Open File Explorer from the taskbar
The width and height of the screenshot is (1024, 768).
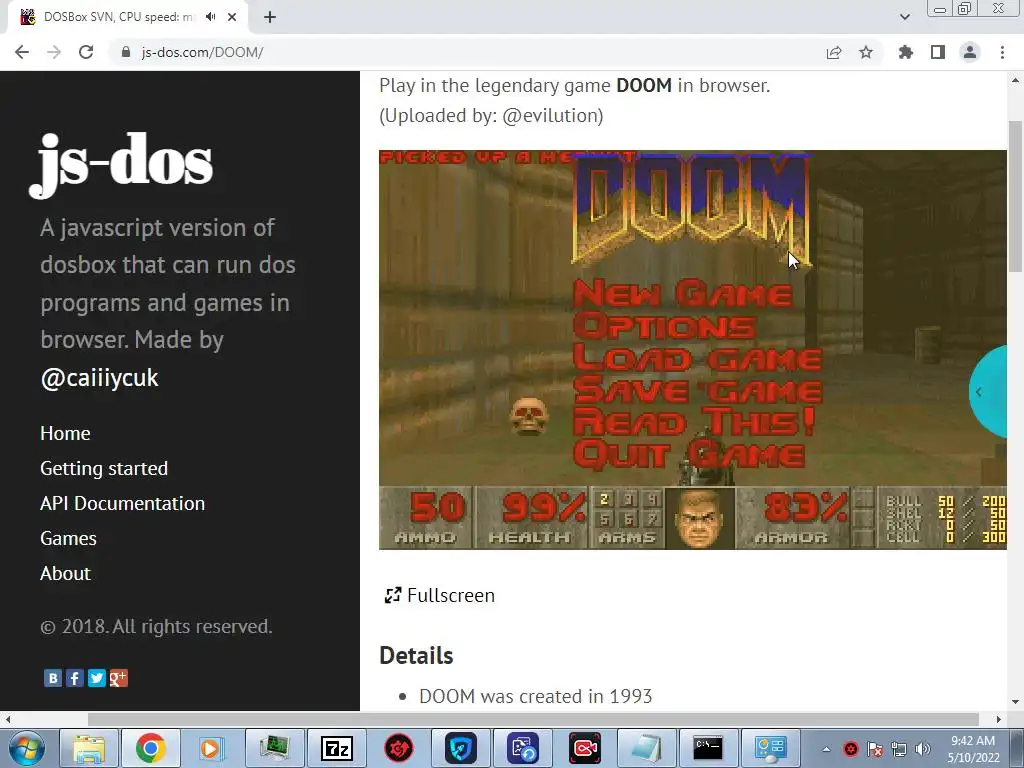coord(89,748)
